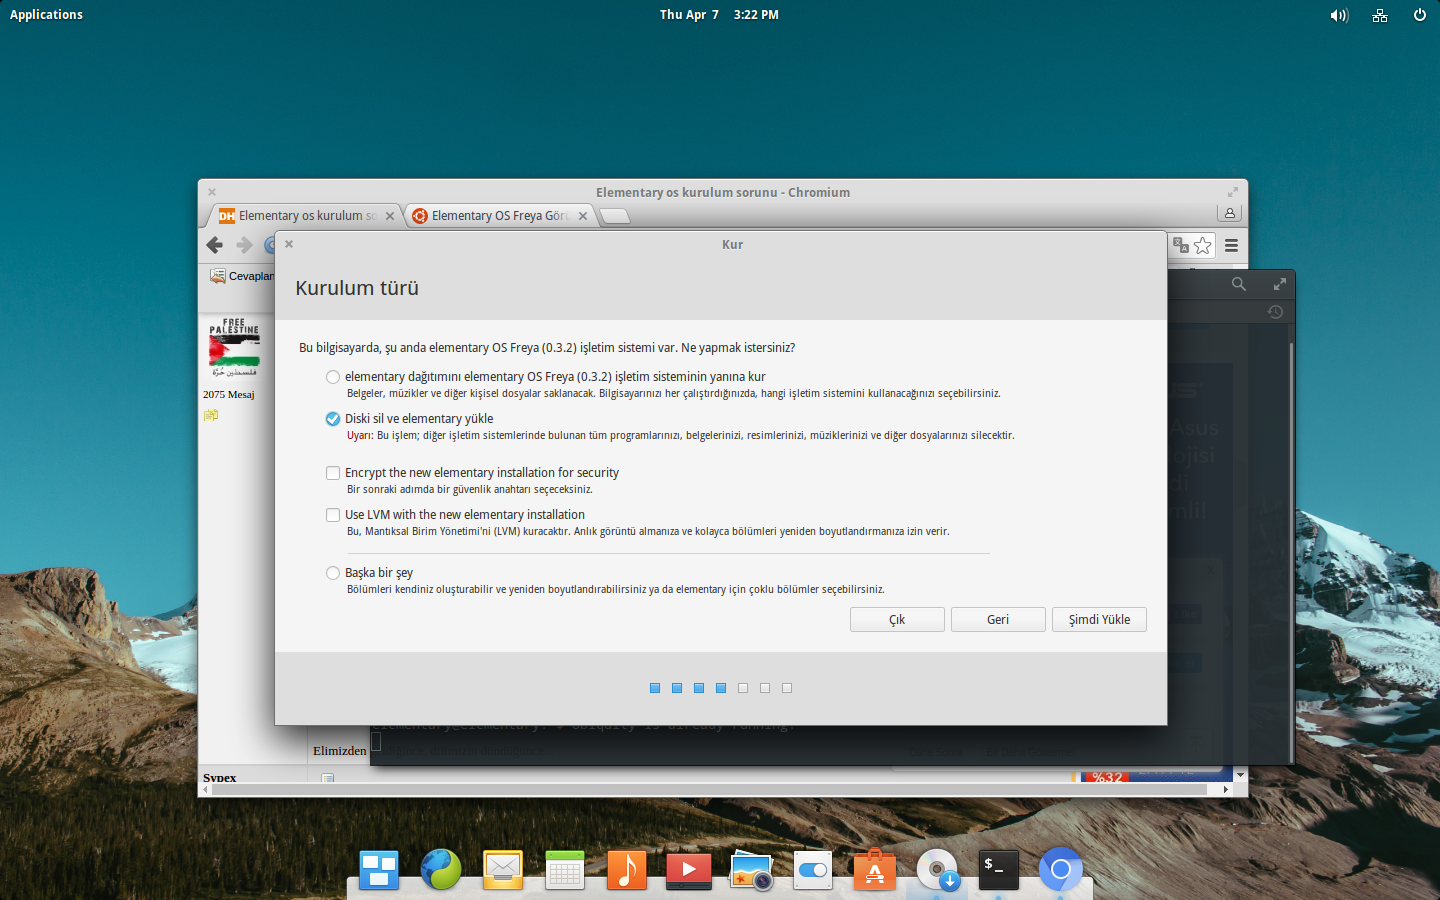Switch to 'Elementary OS Freya Gör' tab

pos(498,216)
